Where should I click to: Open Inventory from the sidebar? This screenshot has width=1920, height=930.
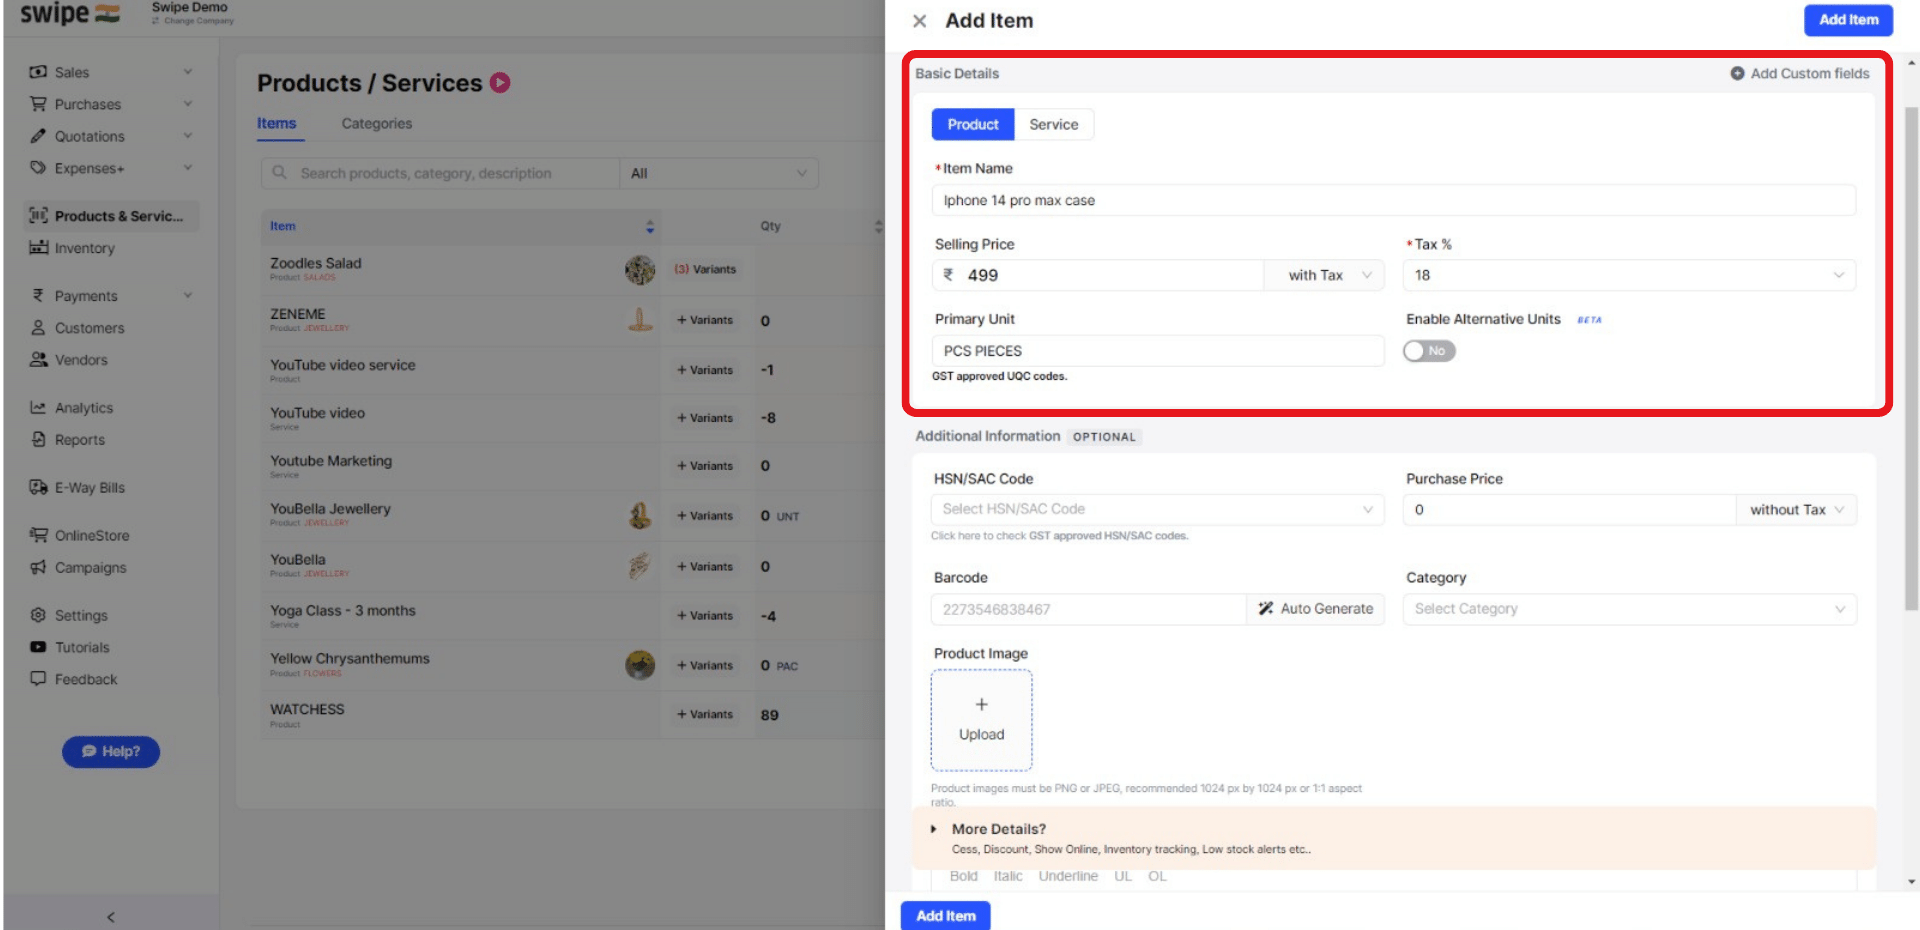[85, 248]
